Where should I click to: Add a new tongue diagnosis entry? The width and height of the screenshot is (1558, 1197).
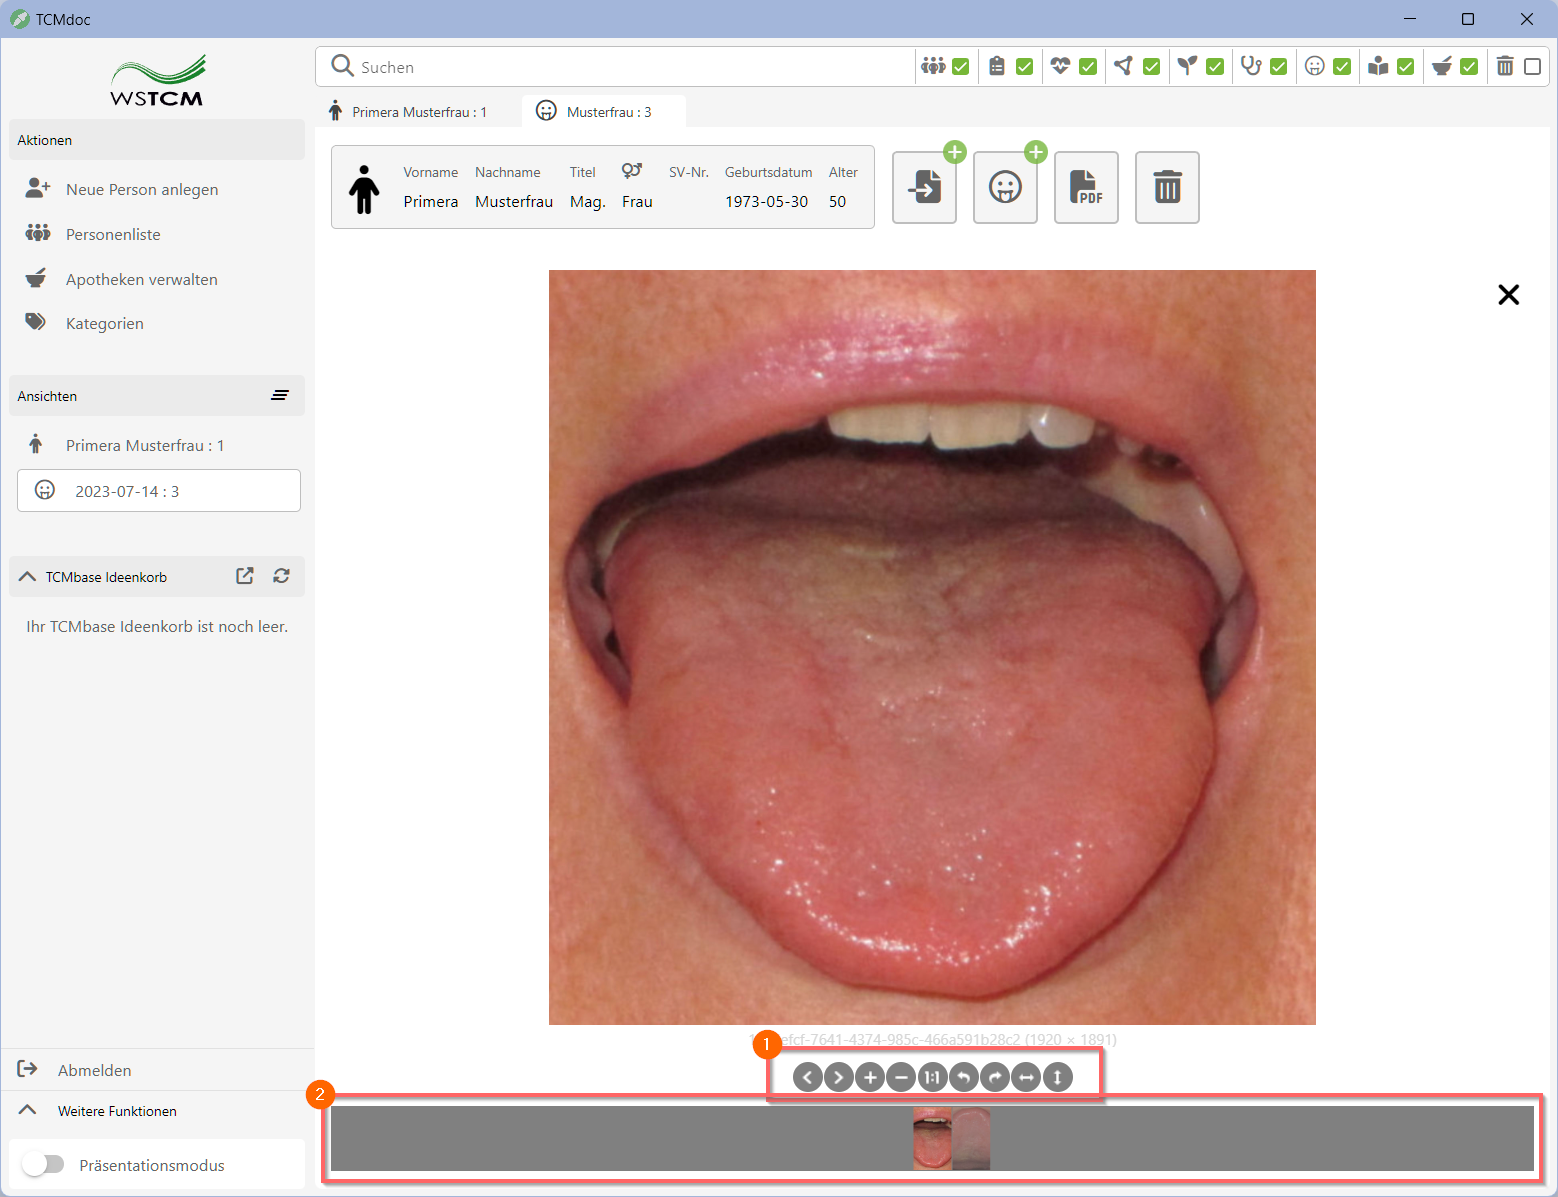pyautogui.click(x=1005, y=187)
